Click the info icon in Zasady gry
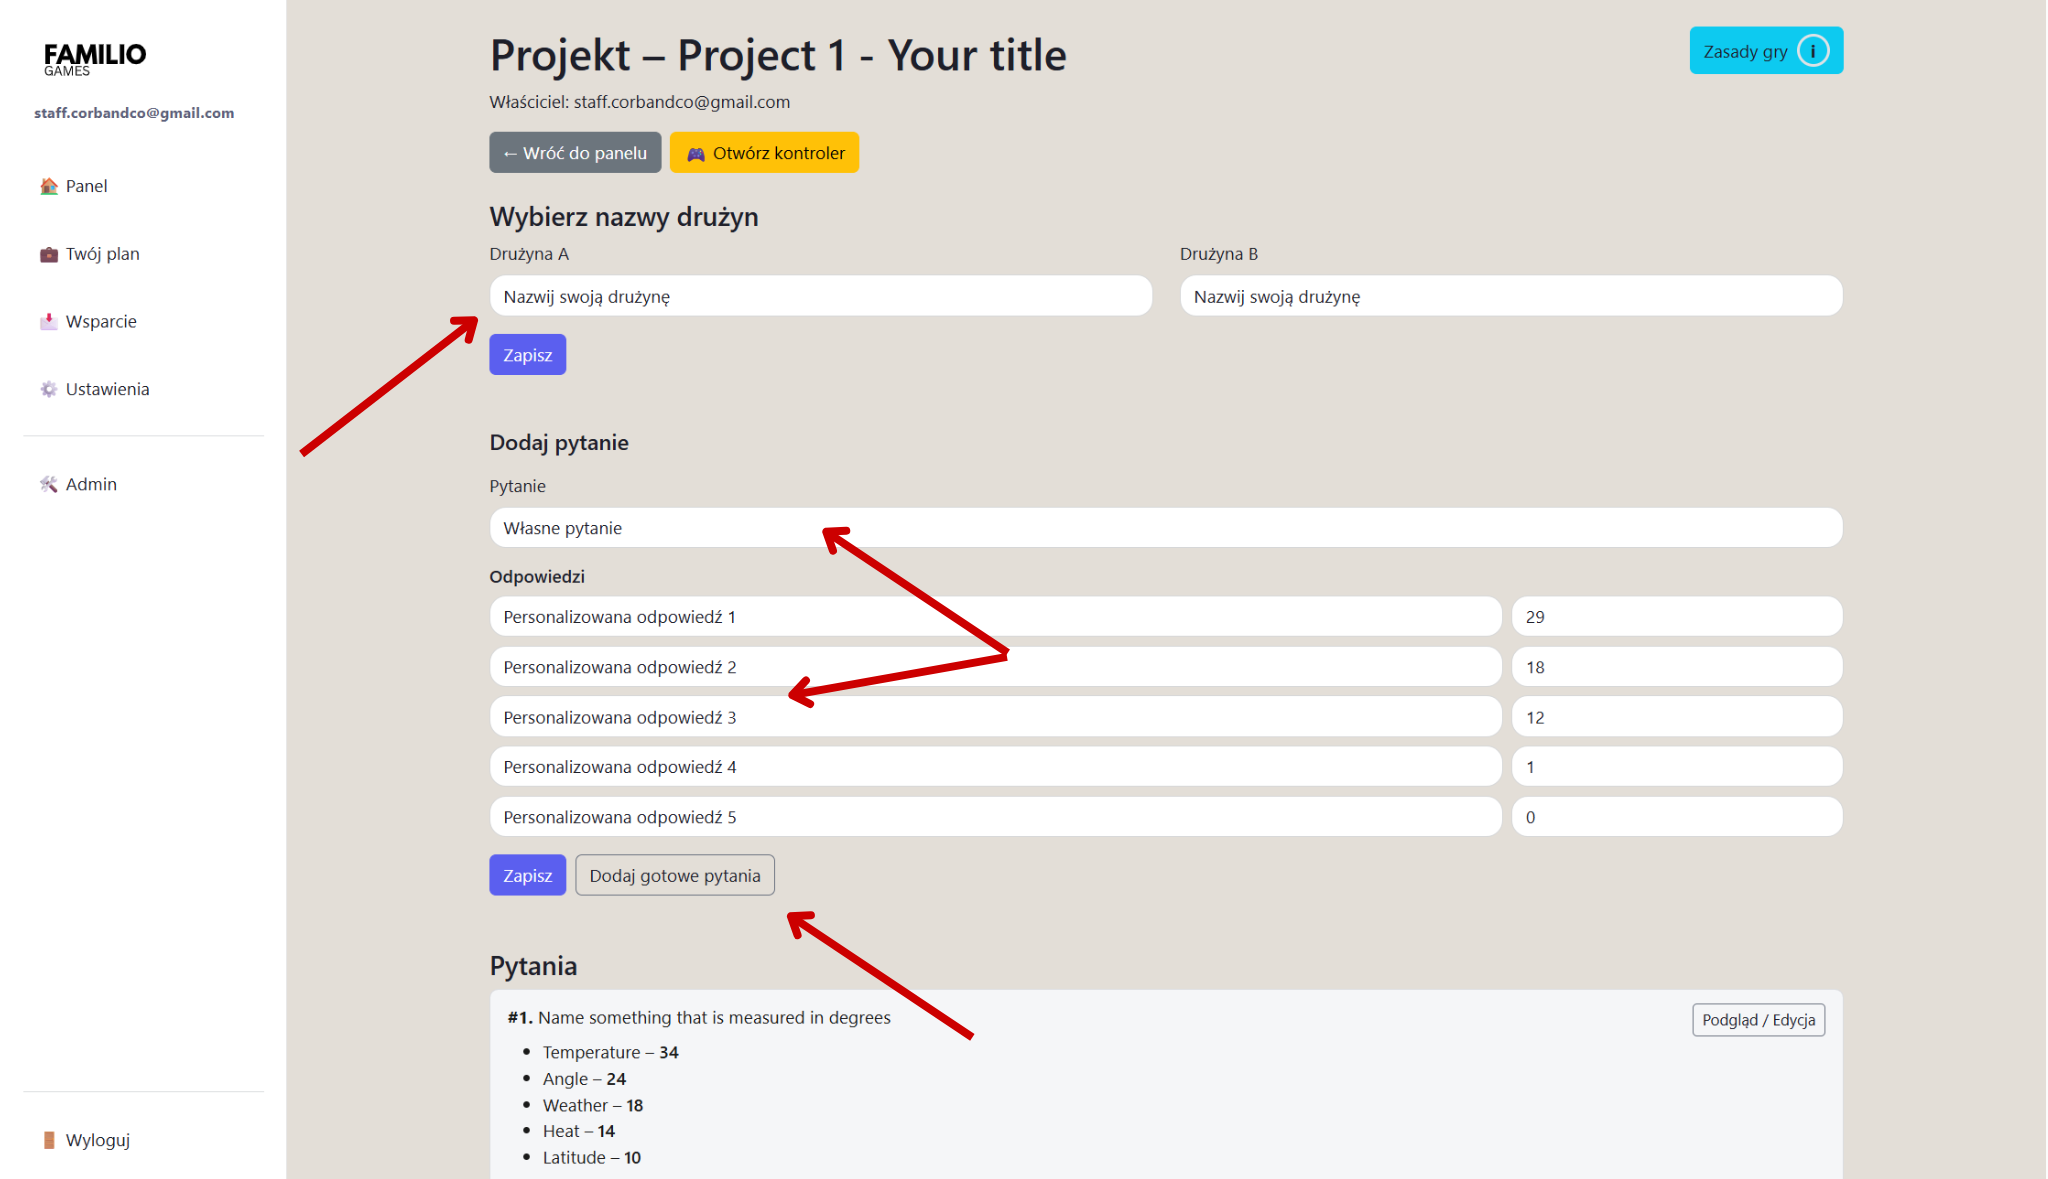The width and height of the screenshot is (2048, 1179). (1812, 51)
